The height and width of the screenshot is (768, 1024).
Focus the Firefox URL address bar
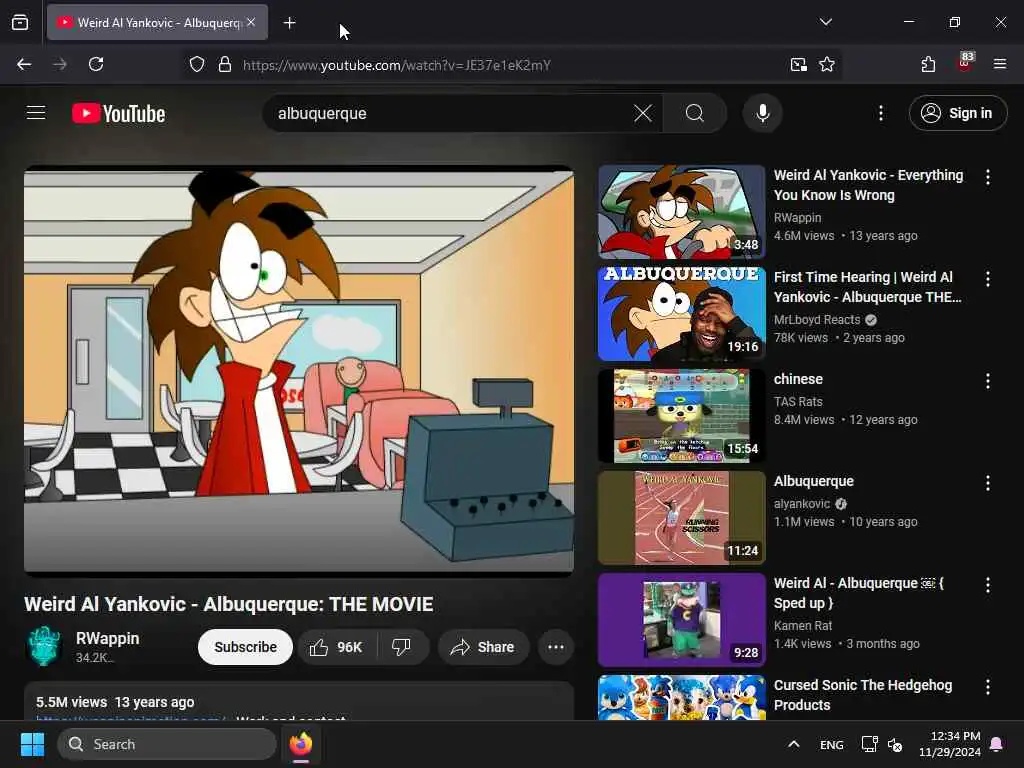point(509,65)
